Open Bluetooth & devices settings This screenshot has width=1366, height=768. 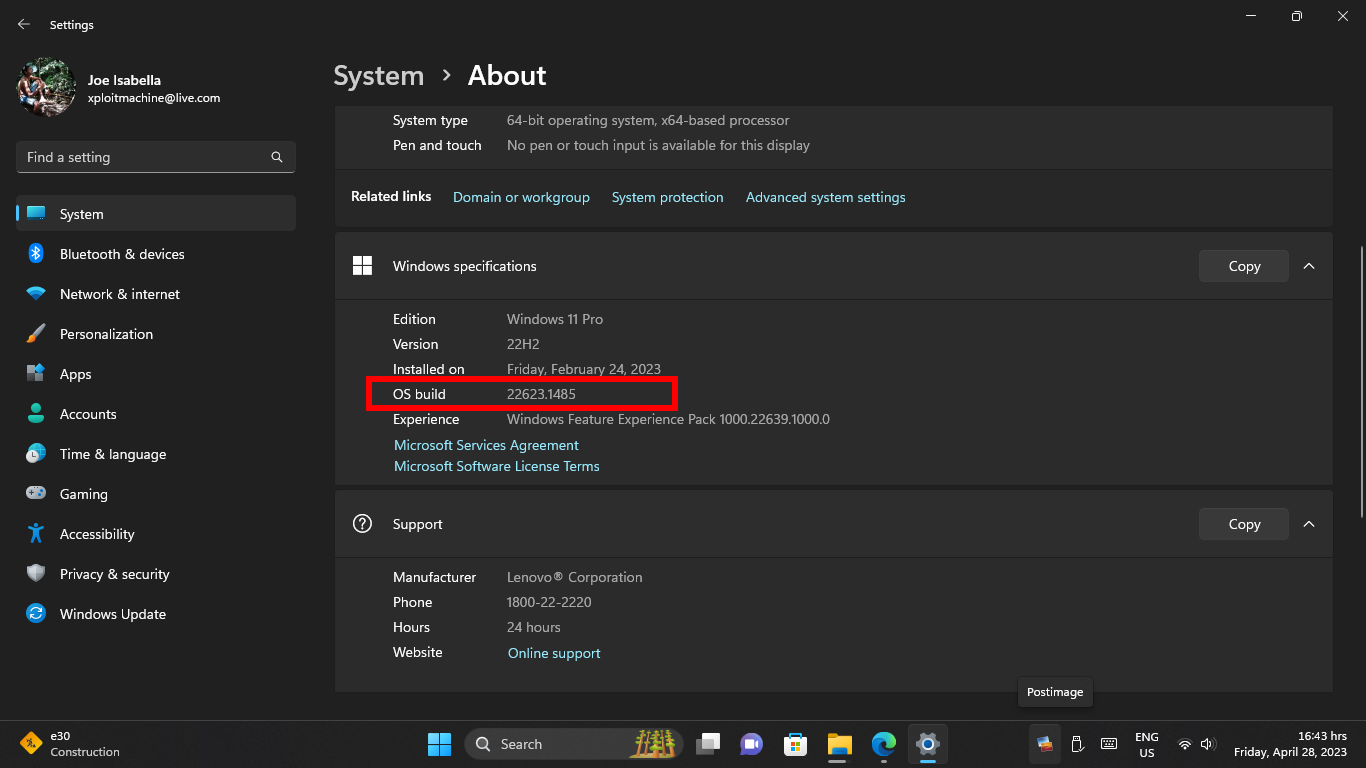(x=156, y=254)
